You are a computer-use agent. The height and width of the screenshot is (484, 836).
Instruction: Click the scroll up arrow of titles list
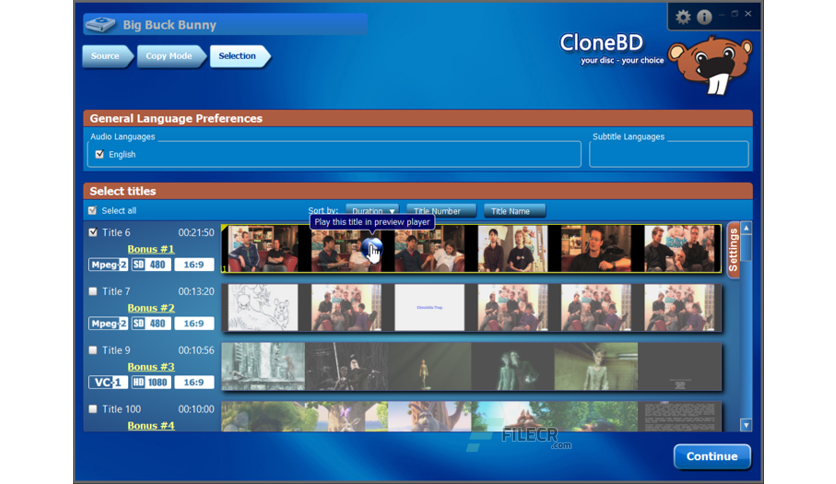(746, 228)
